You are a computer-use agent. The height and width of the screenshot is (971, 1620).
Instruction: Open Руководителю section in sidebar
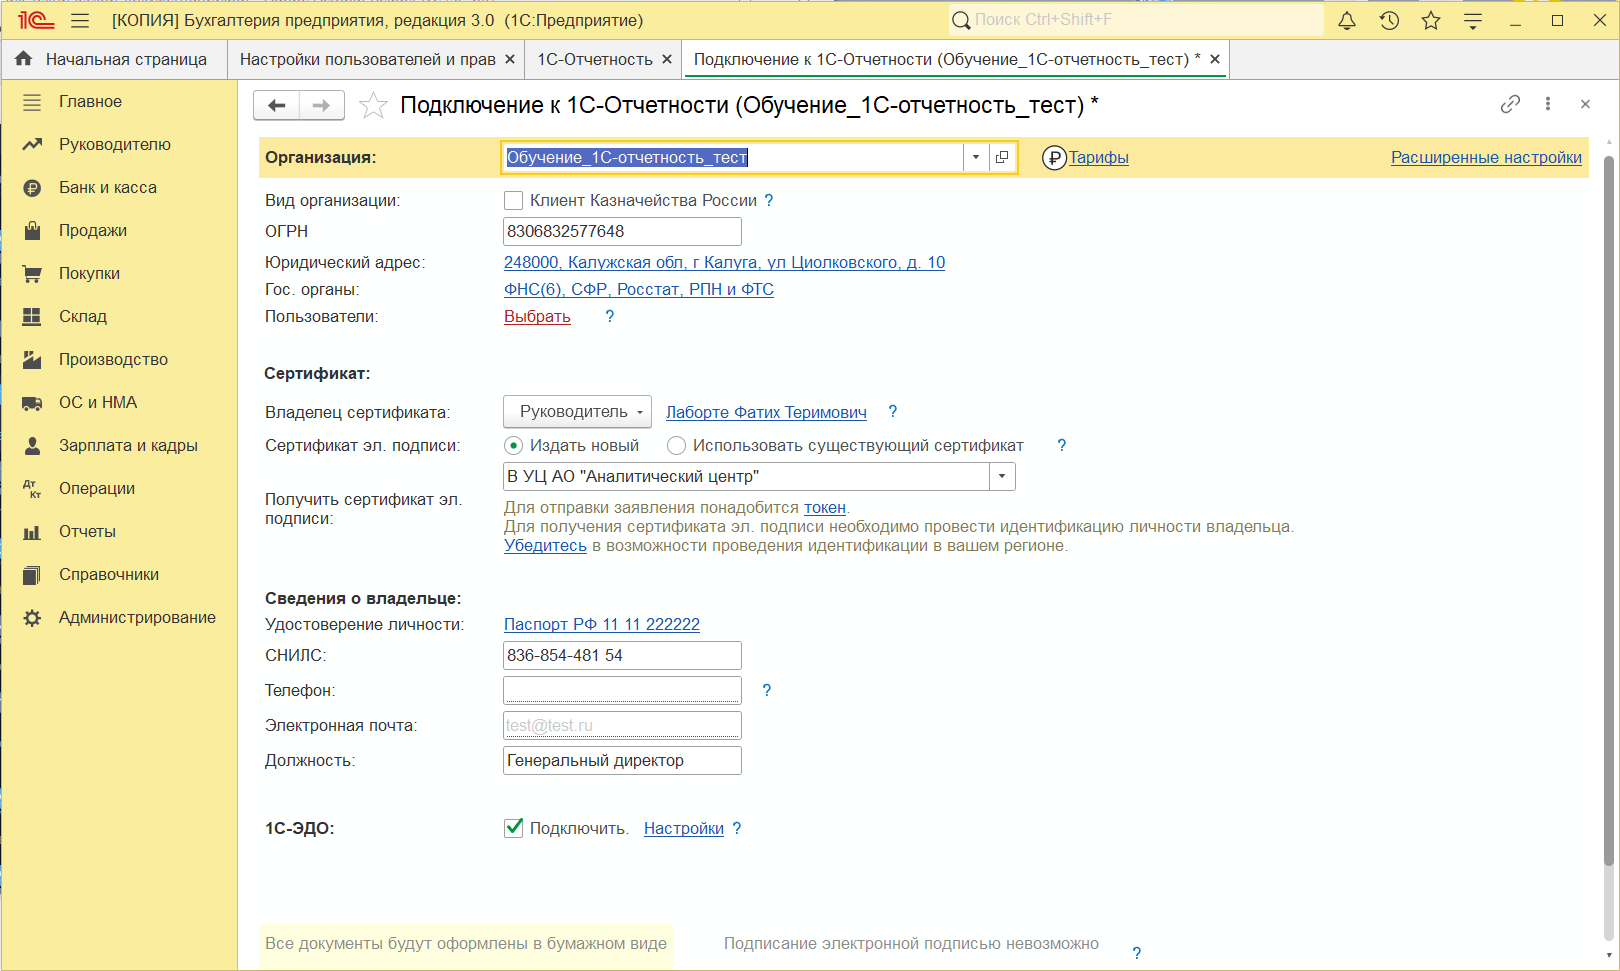click(x=119, y=145)
